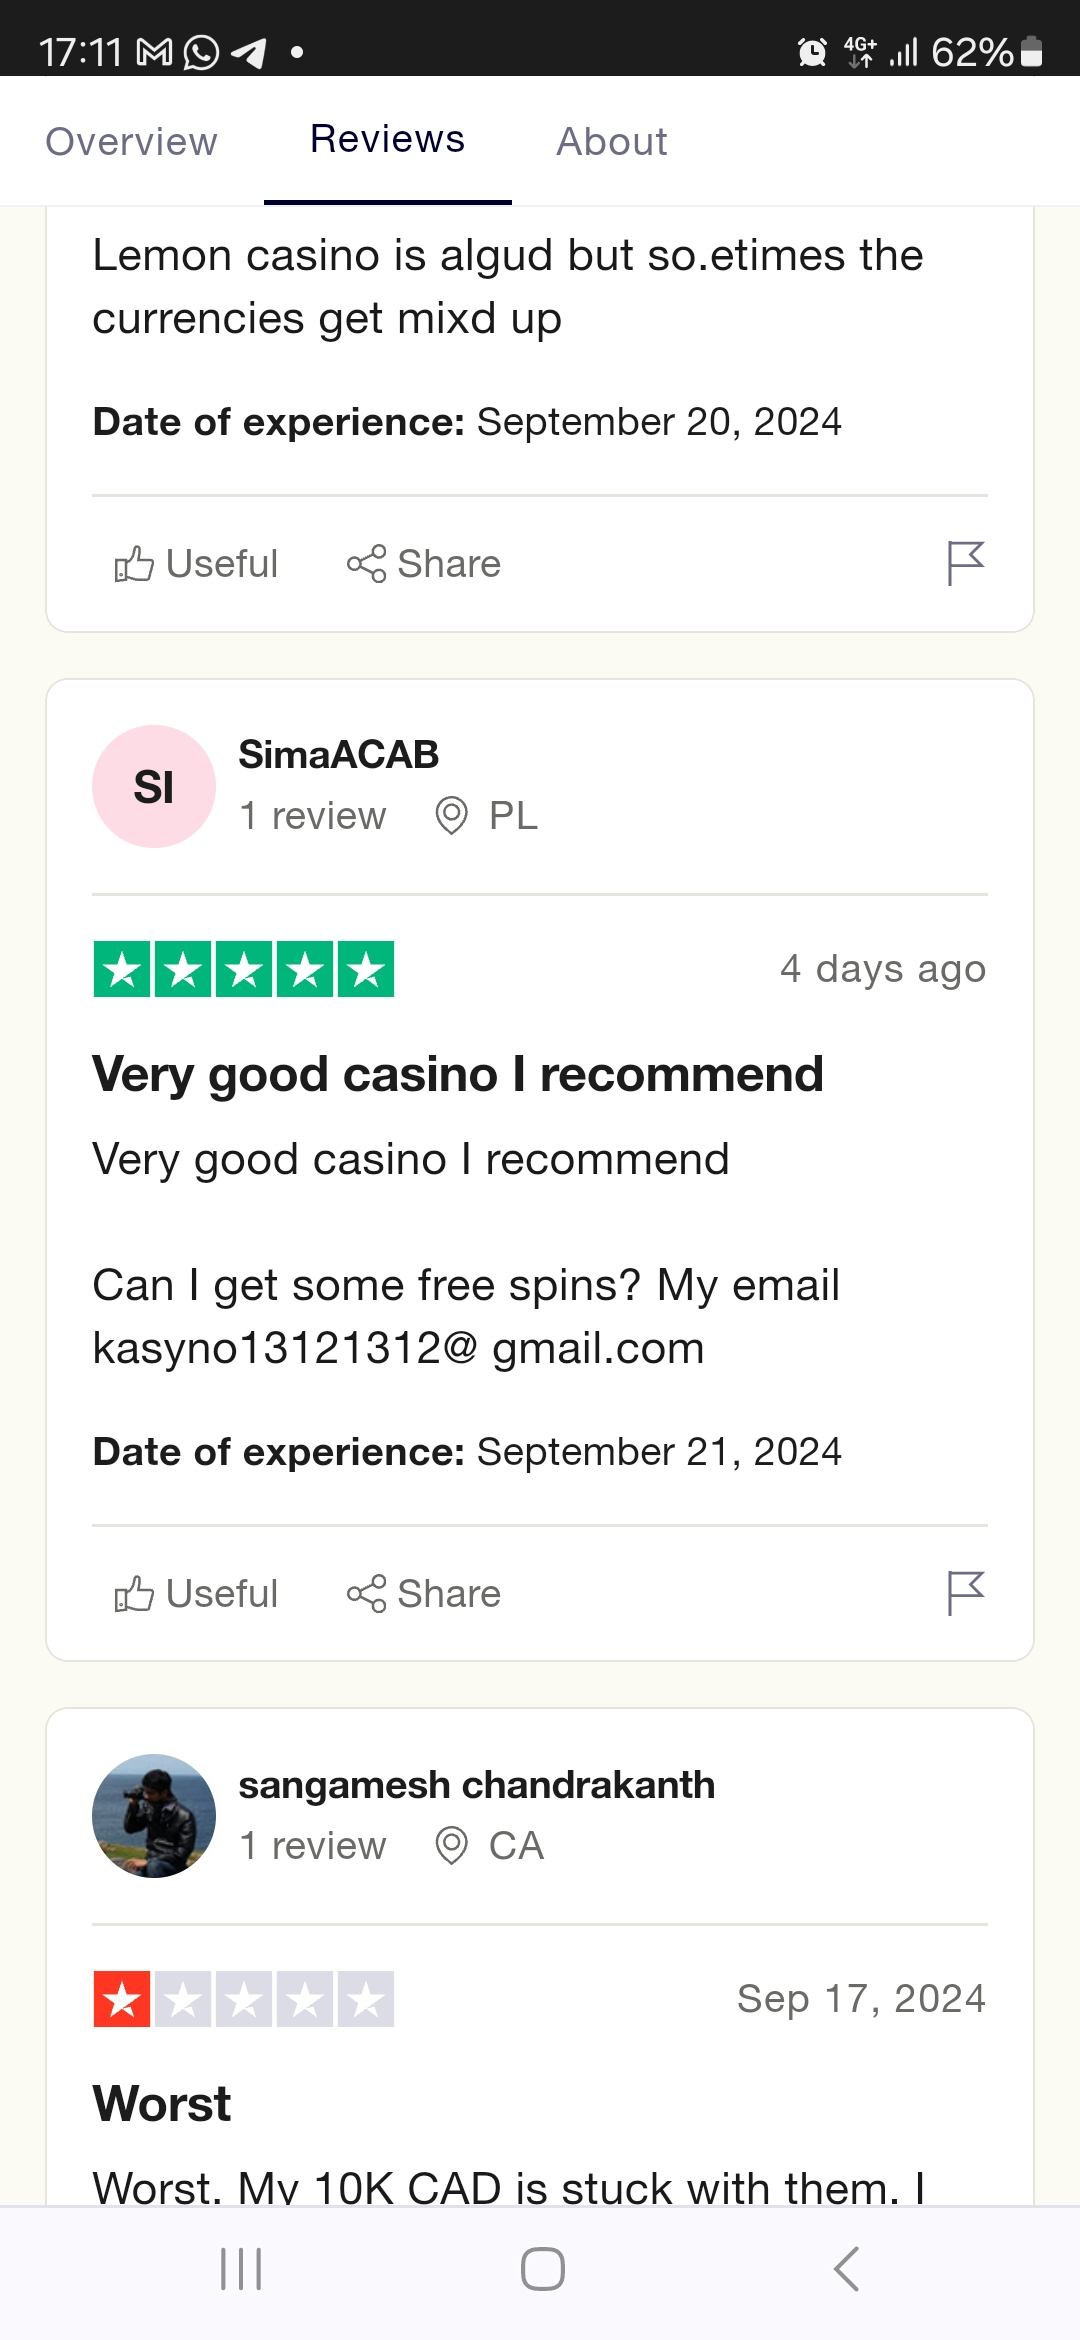Open the "Very good casino I recommend" title
The image size is (1080, 2340).
pyautogui.click(x=457, y=1075)
